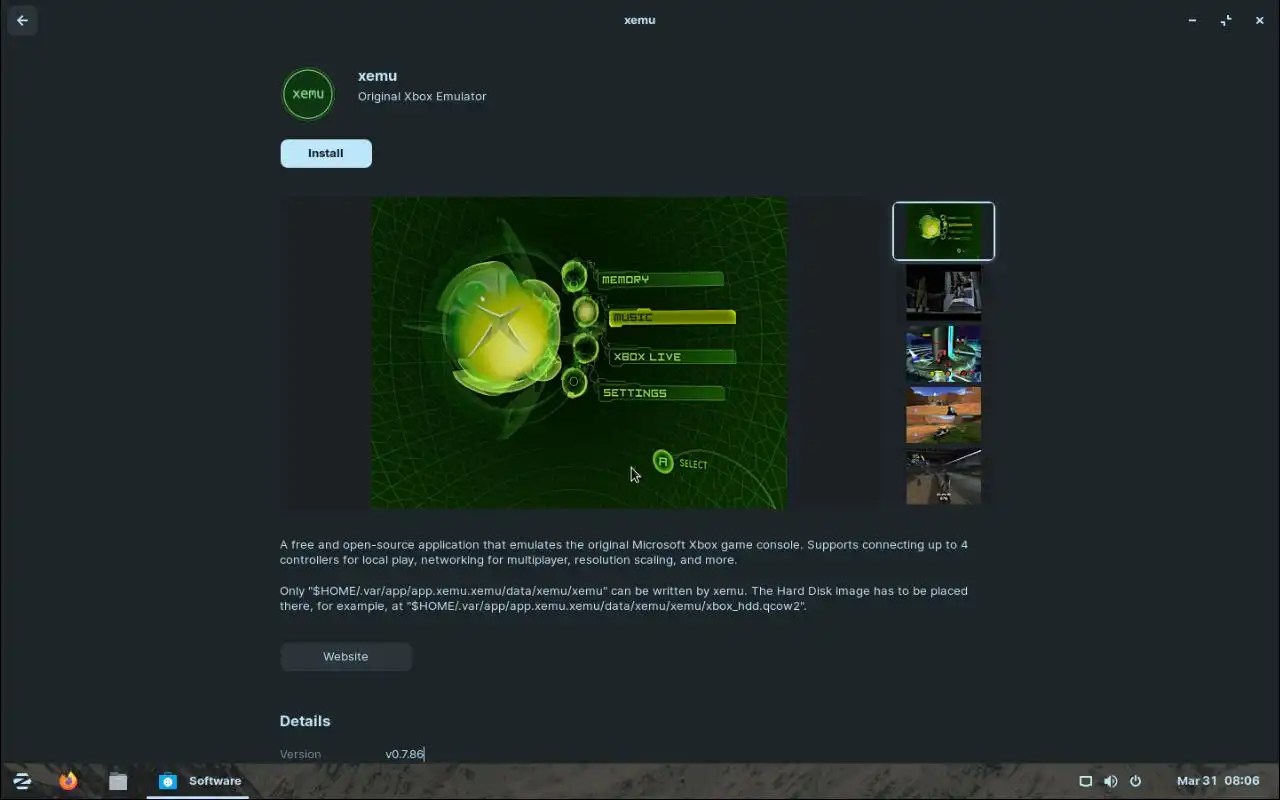1280x800 pixels.
Task: Click the xemu title text
Action: point(378,76)
